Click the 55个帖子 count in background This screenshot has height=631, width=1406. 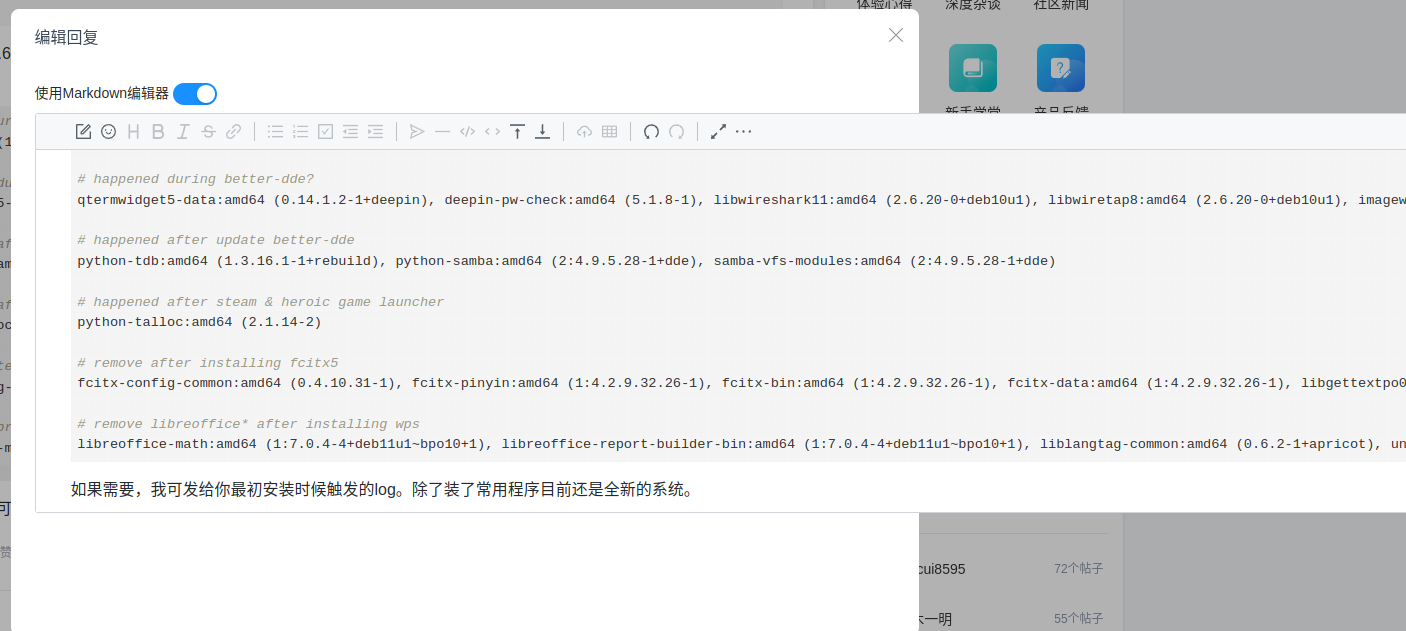coord(1078,619)
